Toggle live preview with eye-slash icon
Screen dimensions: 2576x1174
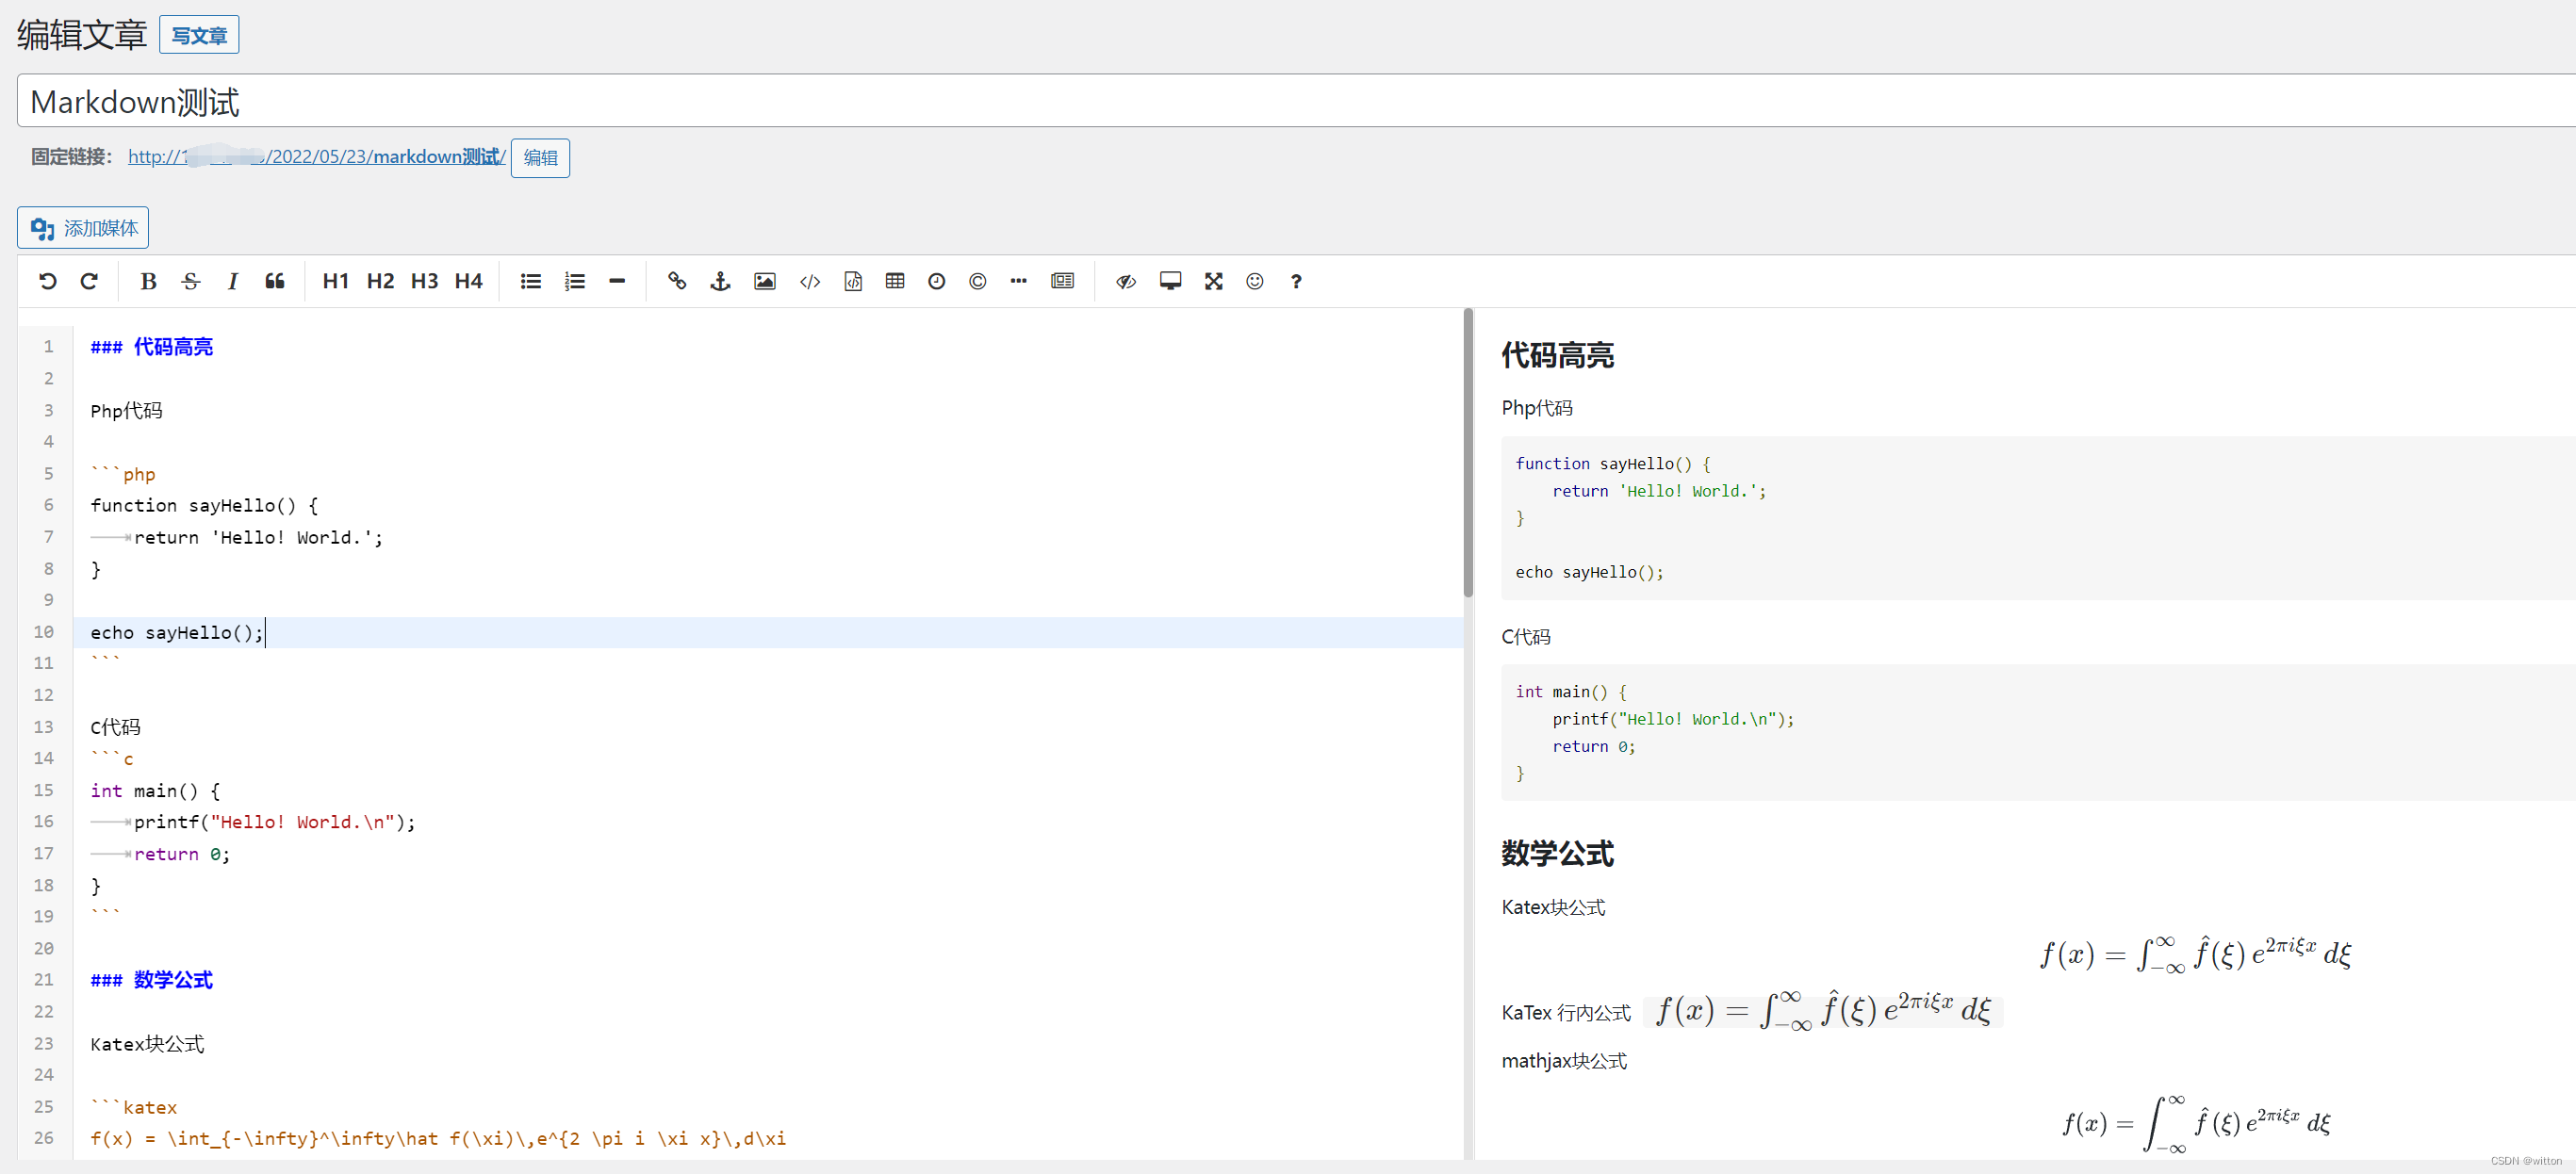[1126, 282]
